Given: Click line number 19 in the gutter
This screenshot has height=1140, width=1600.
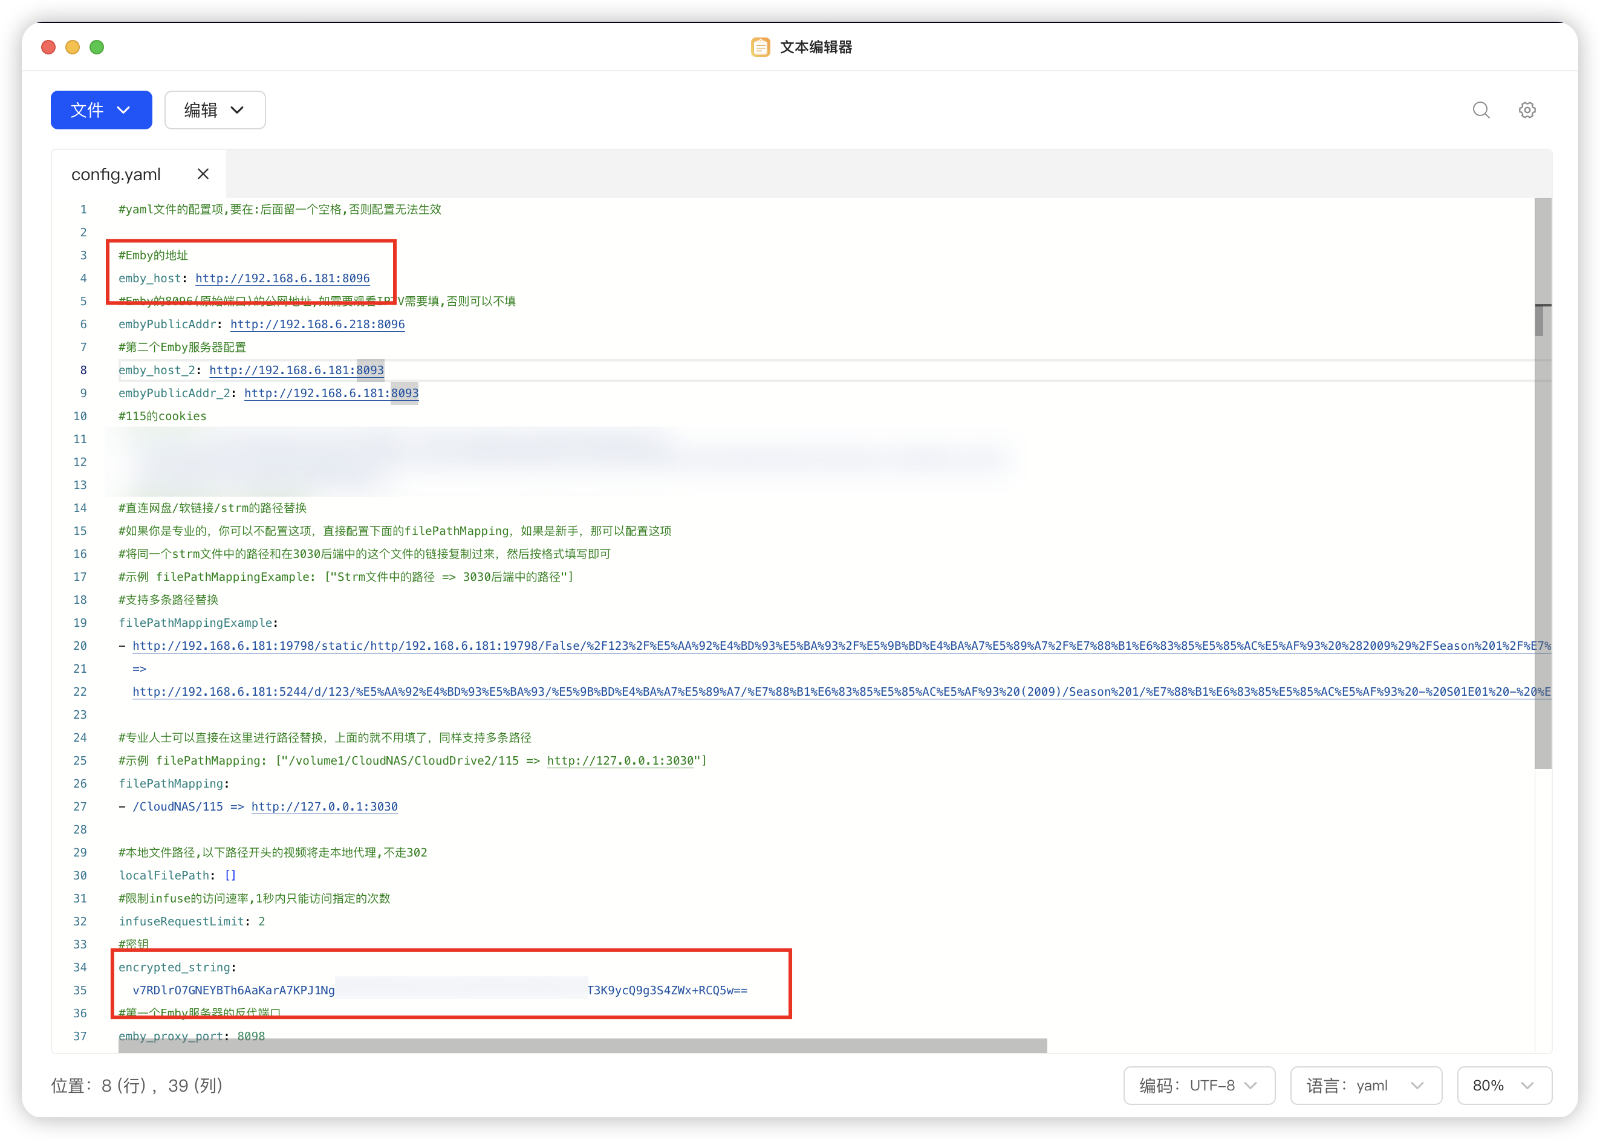Looking at the screenshot, I should click(x=80, y=623).
